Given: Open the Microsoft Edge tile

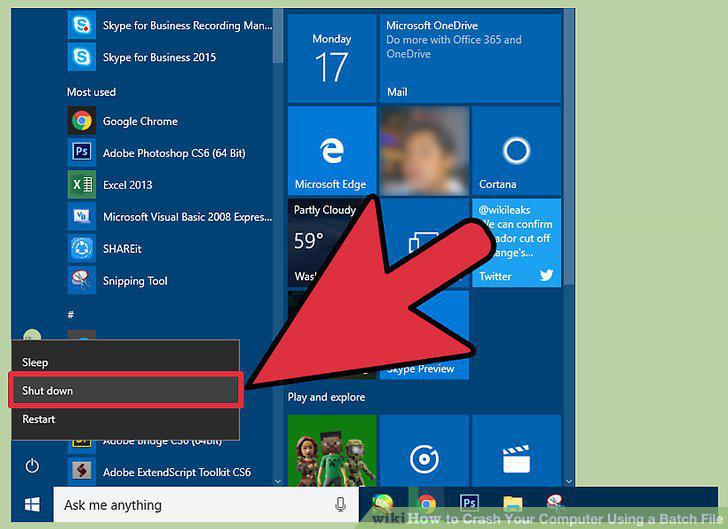Looking at the screenshot, I should click(332, 150).
